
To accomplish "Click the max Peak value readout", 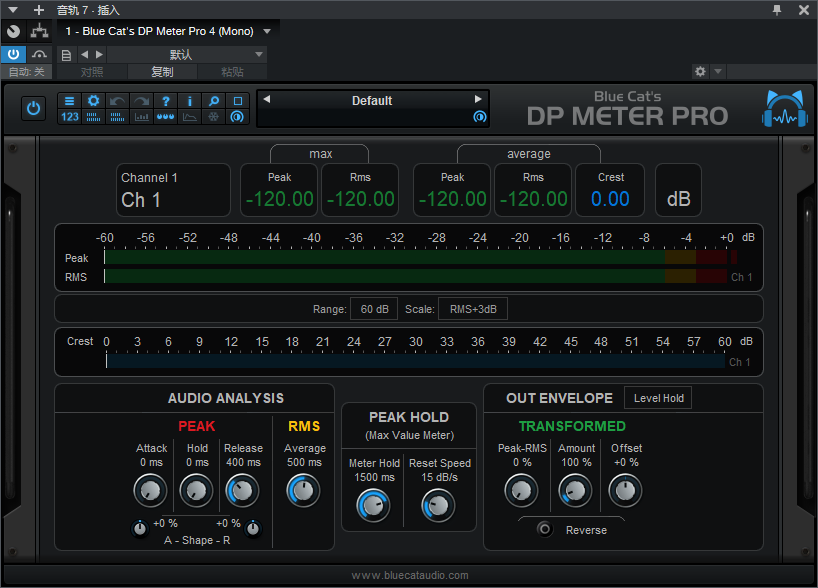I will click(x=279, y=199).
